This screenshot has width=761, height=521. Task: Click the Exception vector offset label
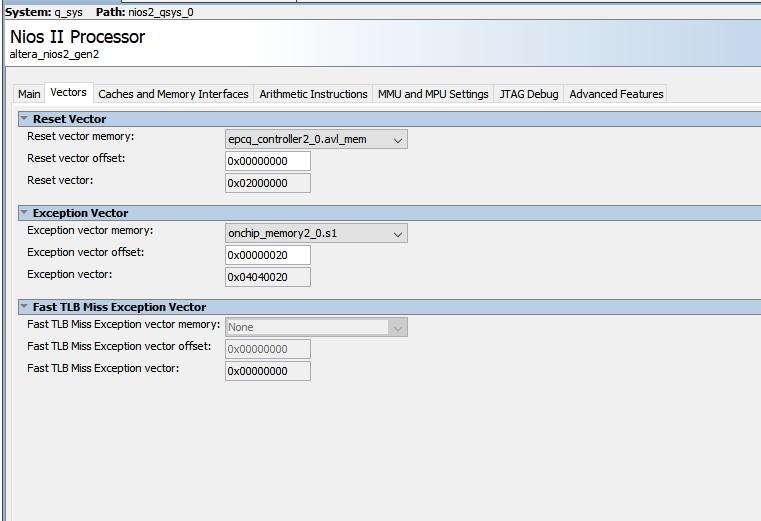point(85,252)
